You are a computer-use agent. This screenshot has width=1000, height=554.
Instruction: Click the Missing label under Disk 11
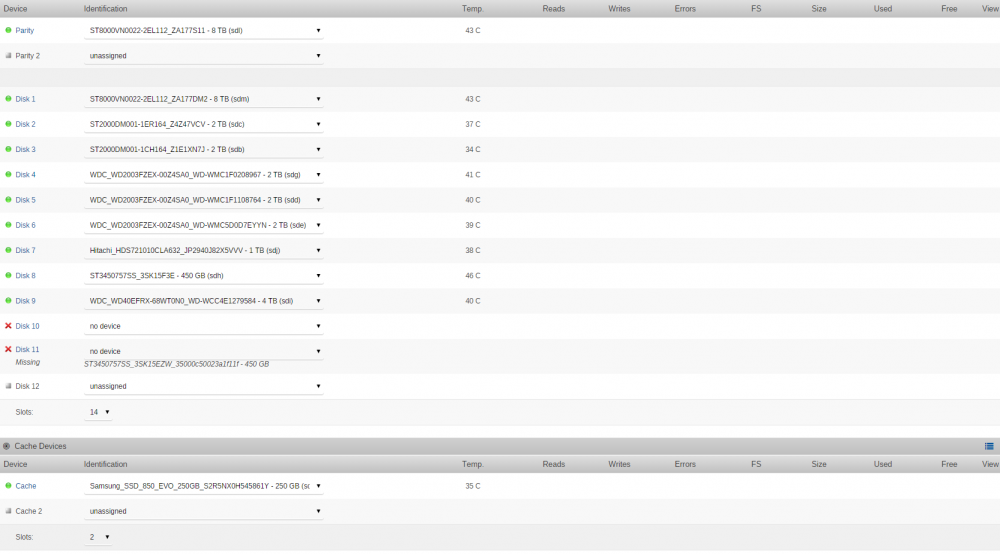[x=27, y=363]
